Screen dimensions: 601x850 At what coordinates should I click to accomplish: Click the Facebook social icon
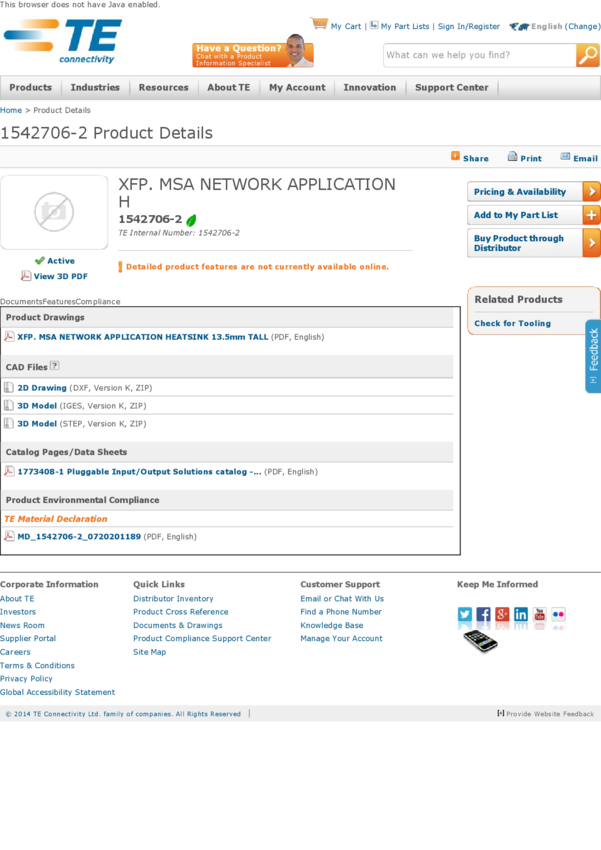483,615
